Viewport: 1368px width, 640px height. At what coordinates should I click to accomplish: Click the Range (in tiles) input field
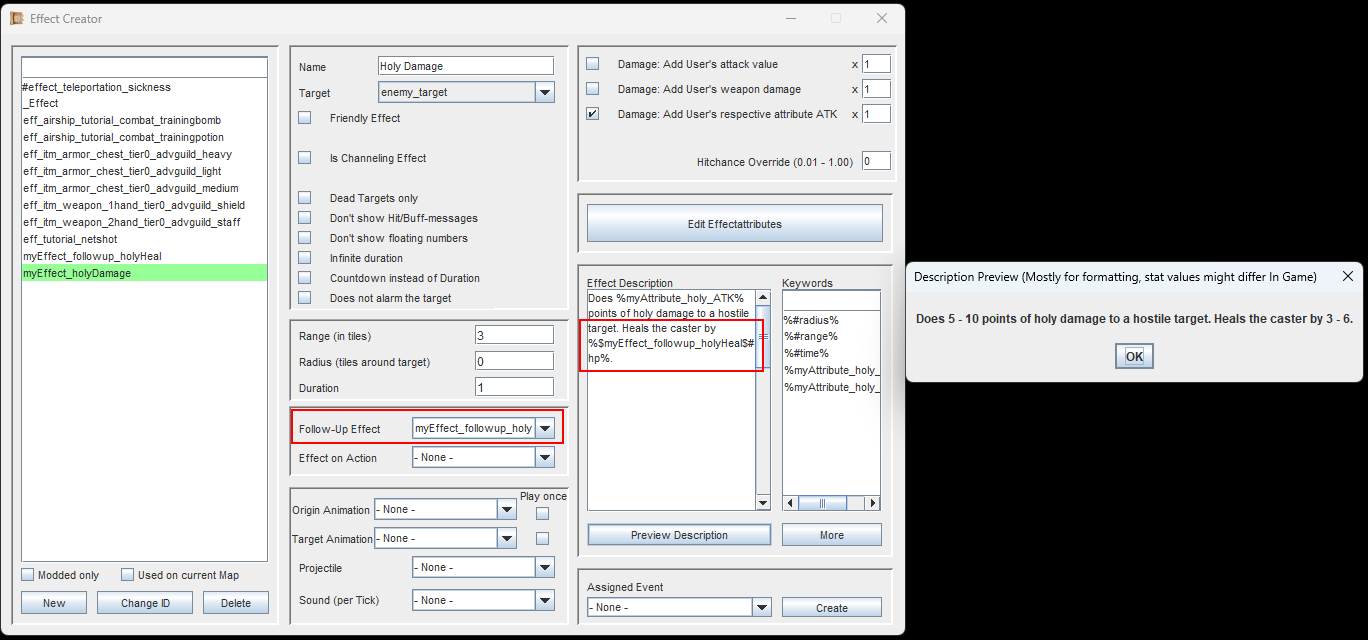(514, 336)
